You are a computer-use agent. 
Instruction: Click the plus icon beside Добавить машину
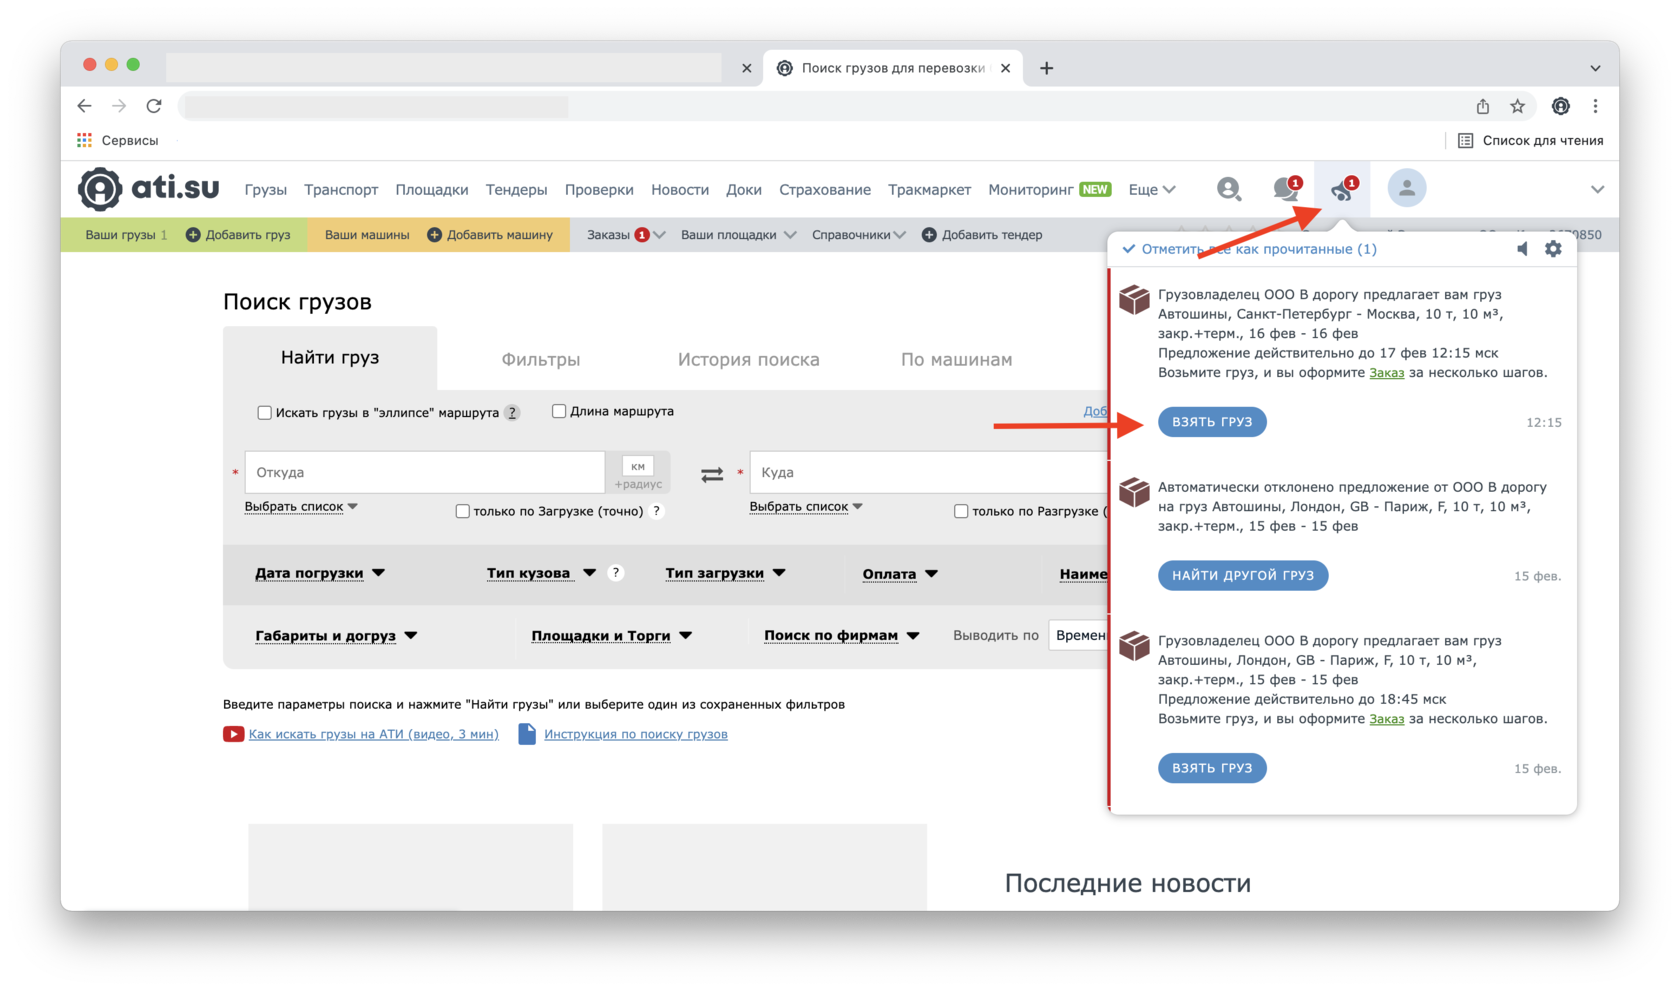(x=434, y=235)
